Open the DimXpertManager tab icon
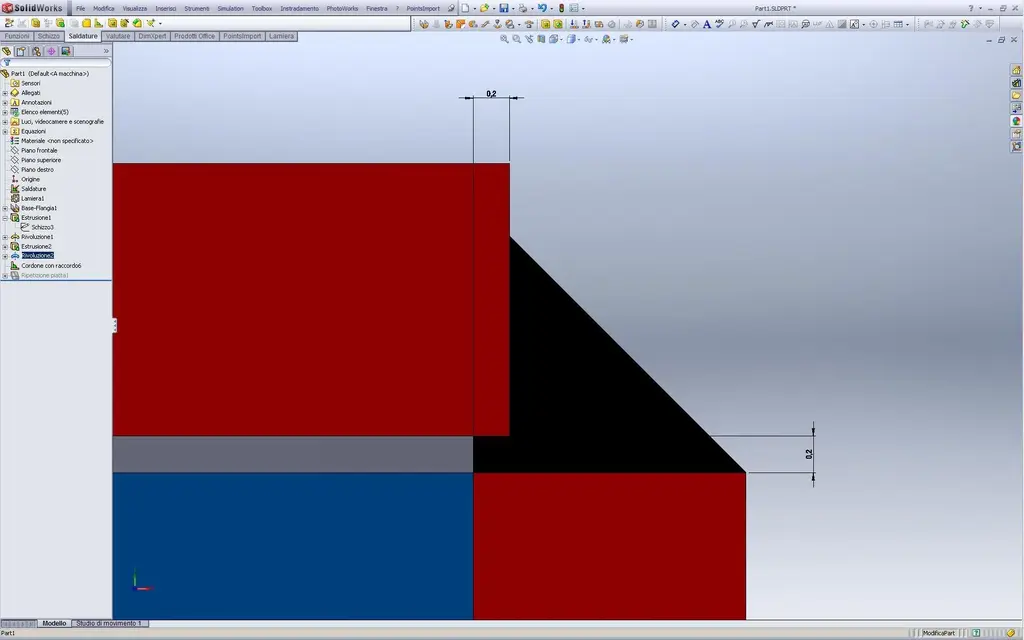 pyautogui.click(x=51, y=51)
